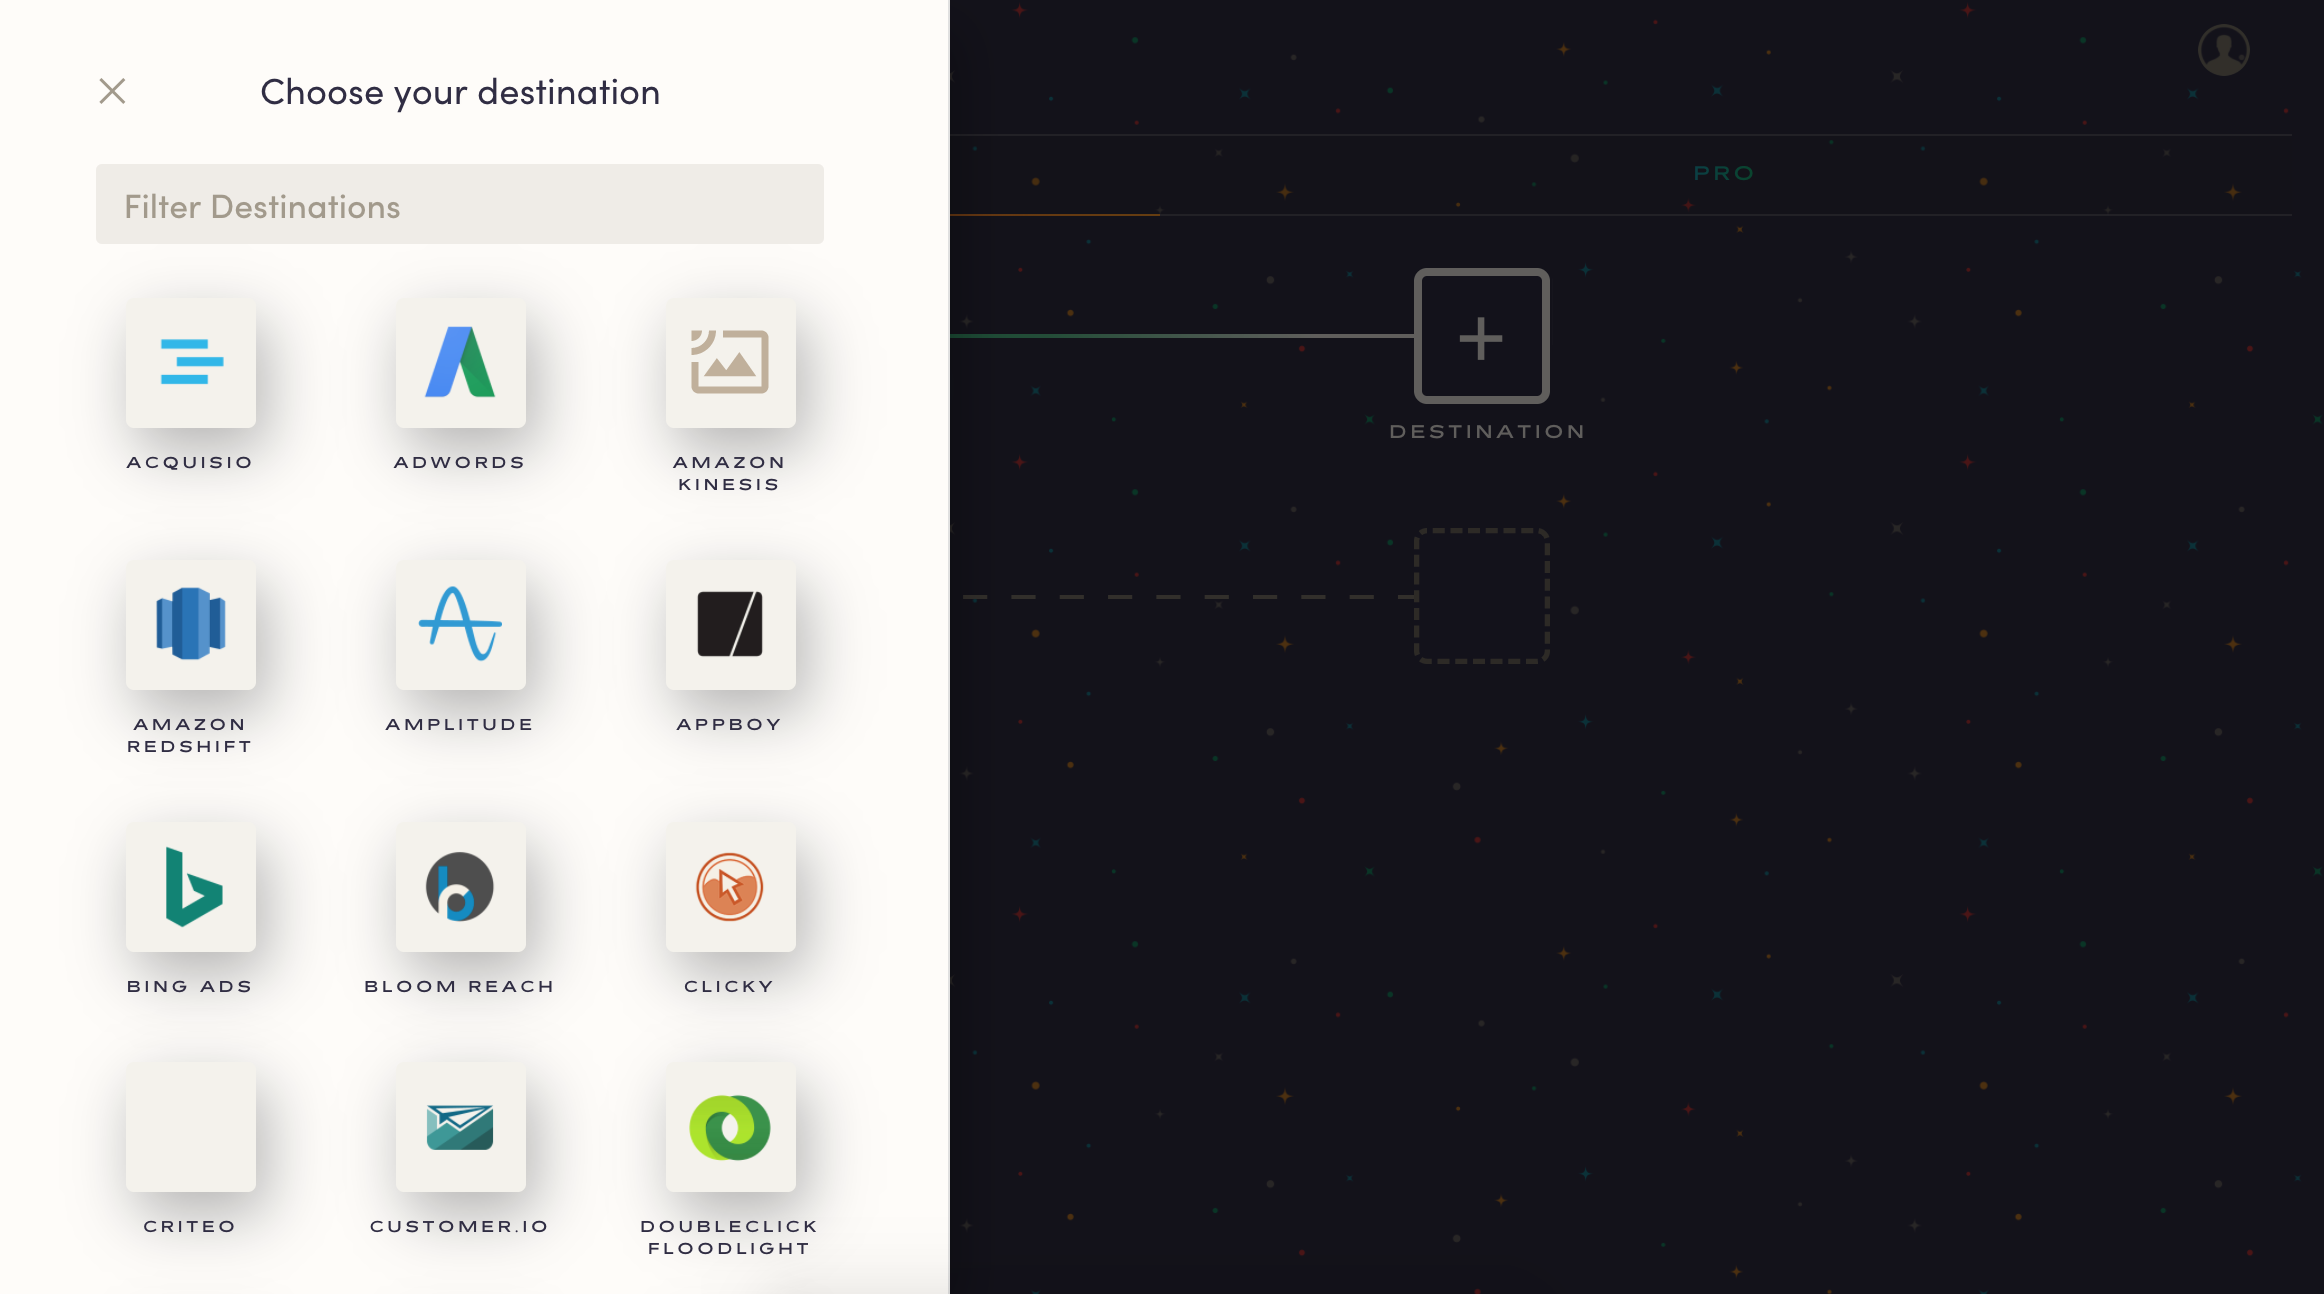The width and height of the screenshot is (2324, 1294).
Task: Click the BLOOM REACH label
Action: [460, 987]
